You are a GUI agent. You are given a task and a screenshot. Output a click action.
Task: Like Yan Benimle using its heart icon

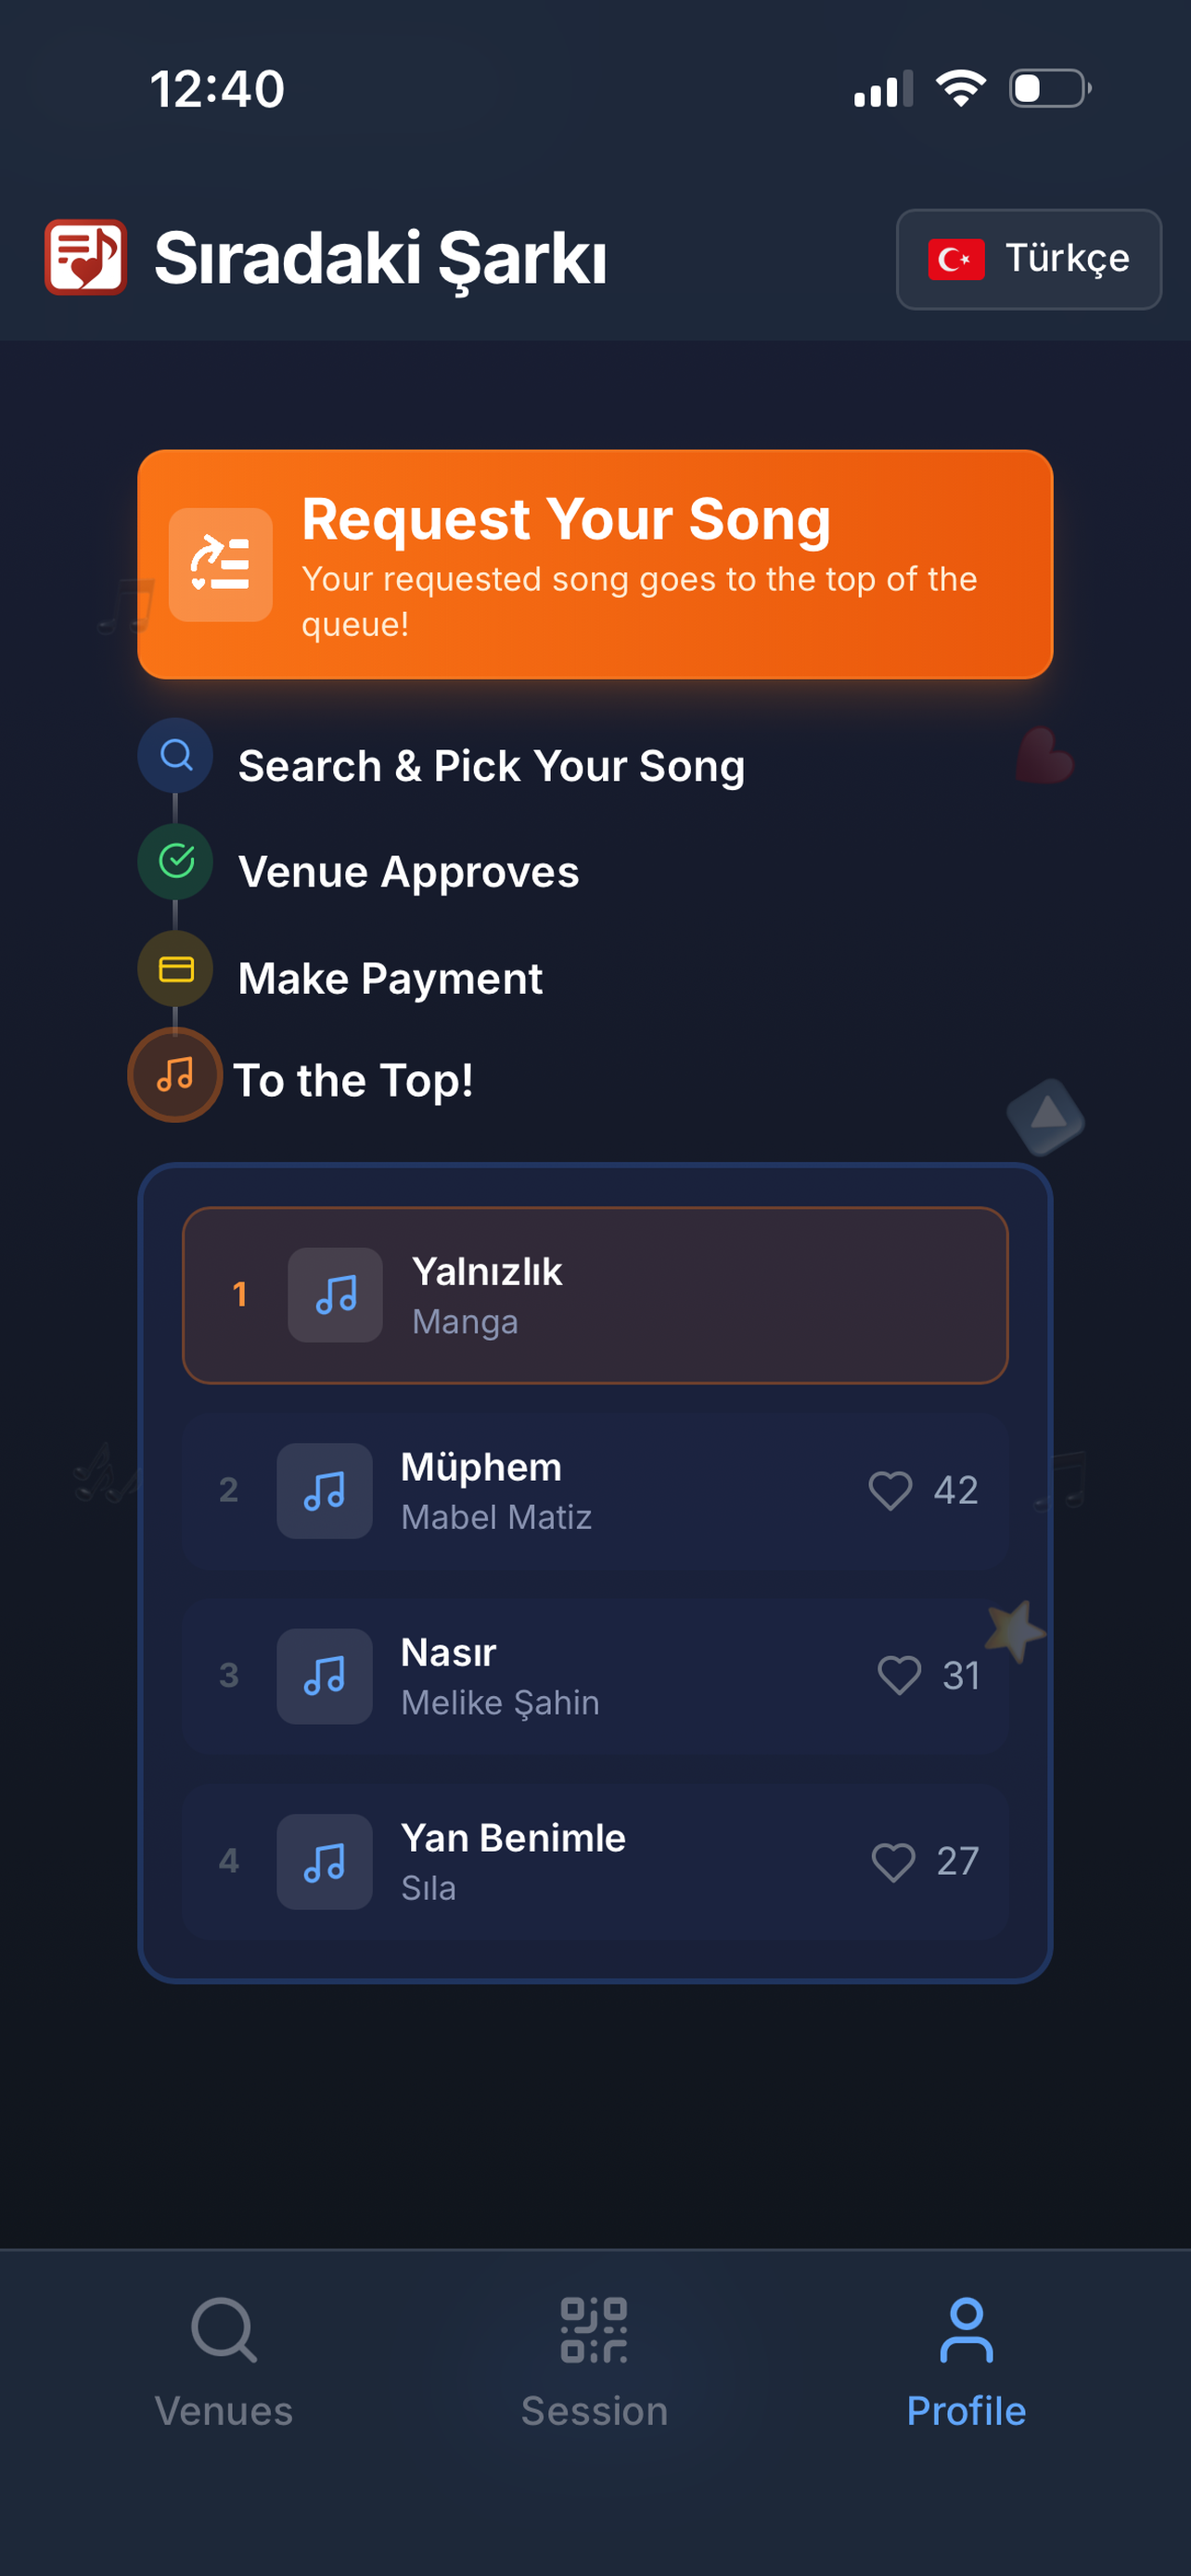[x=893, y=1861]
